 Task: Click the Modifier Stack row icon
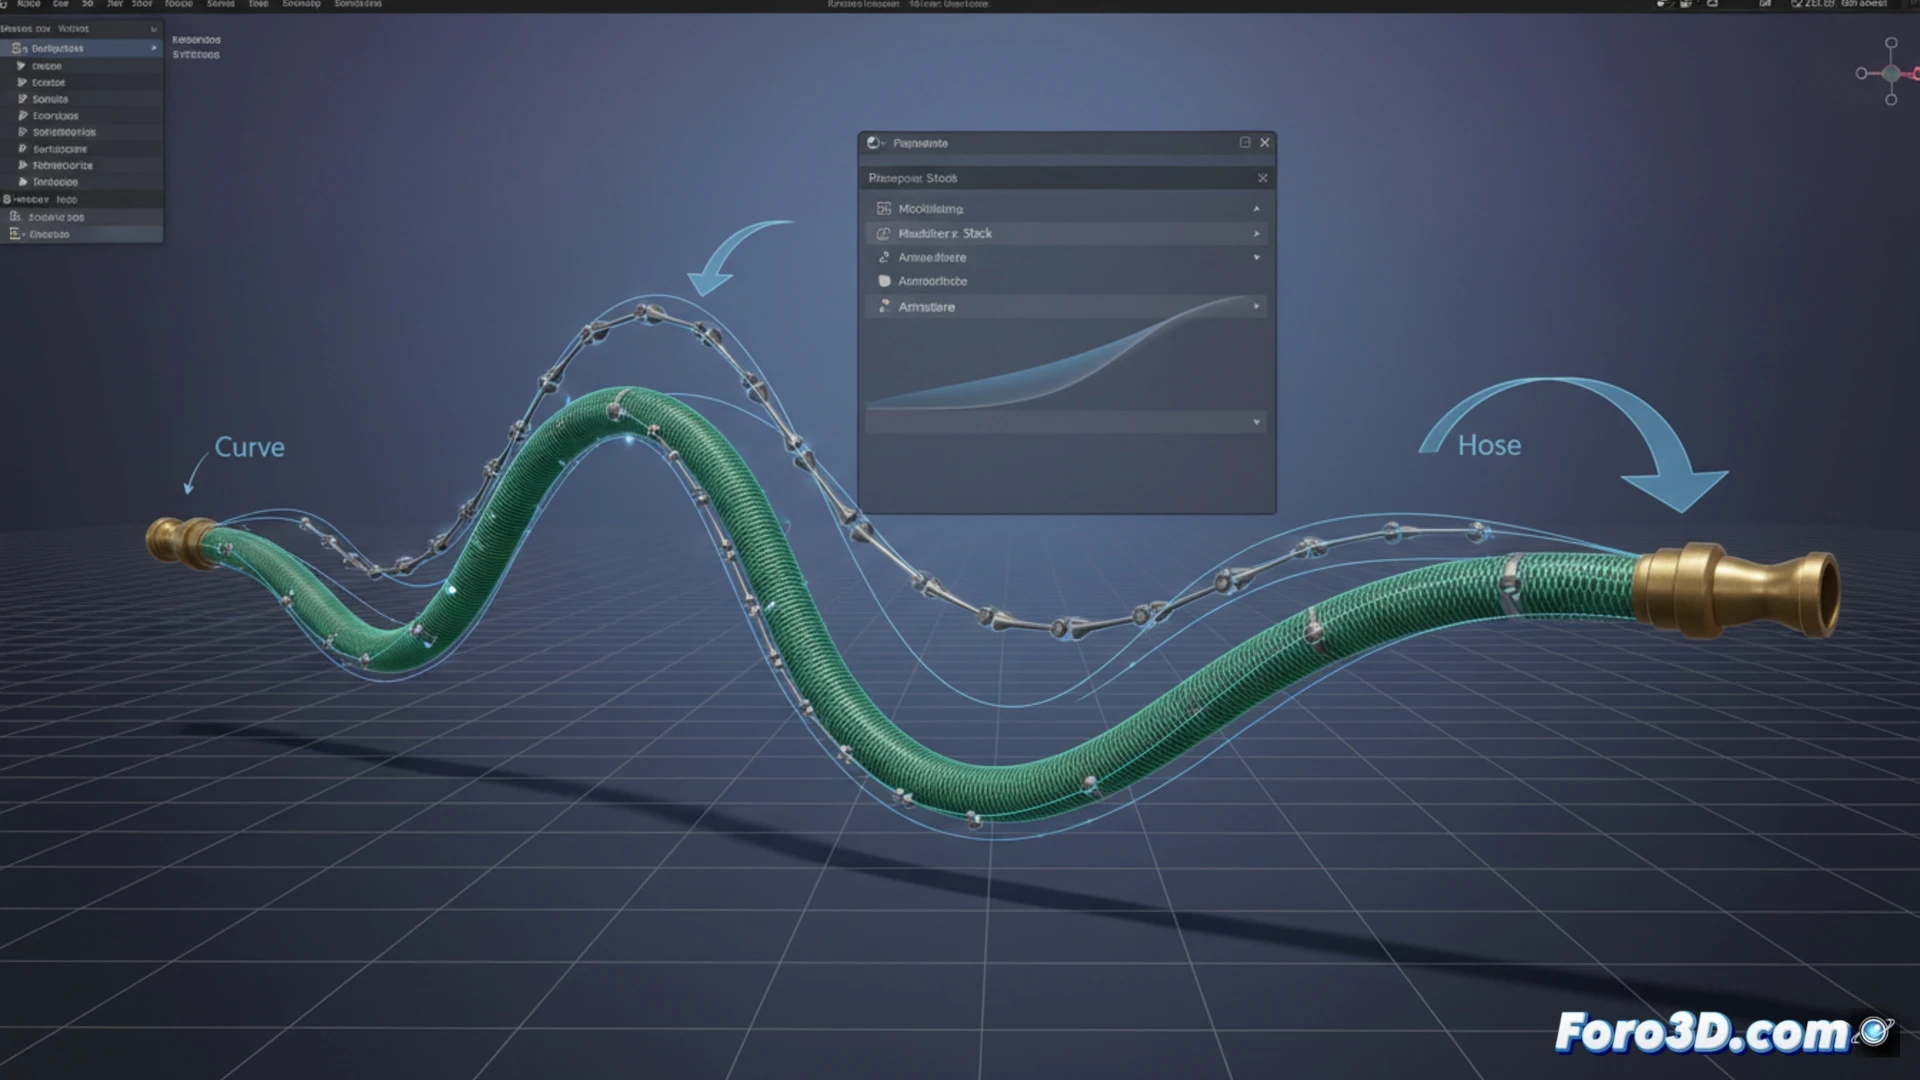point(883,233)
